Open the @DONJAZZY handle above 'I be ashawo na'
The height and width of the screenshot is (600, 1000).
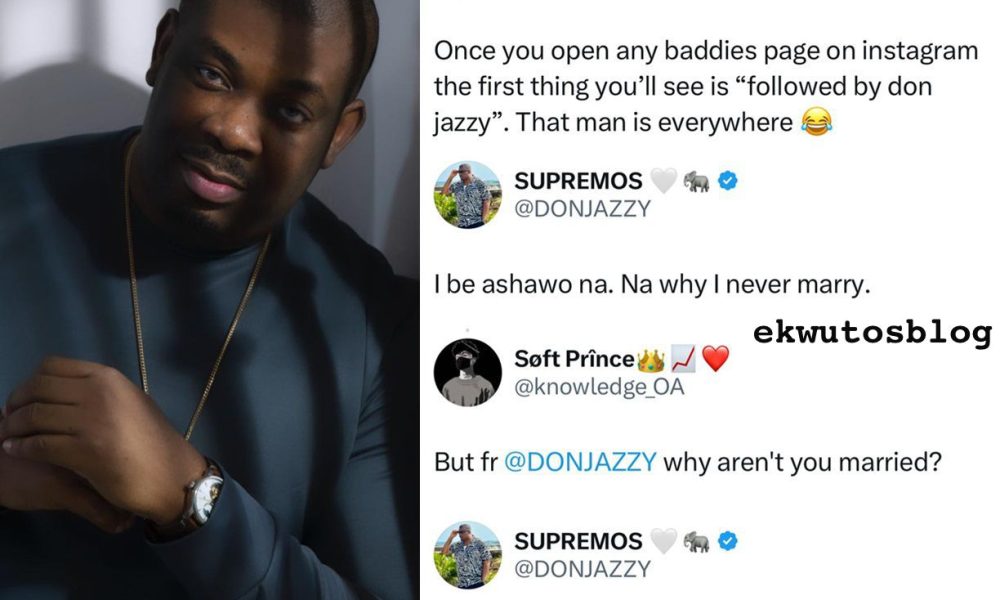click(x=582, y=209)
